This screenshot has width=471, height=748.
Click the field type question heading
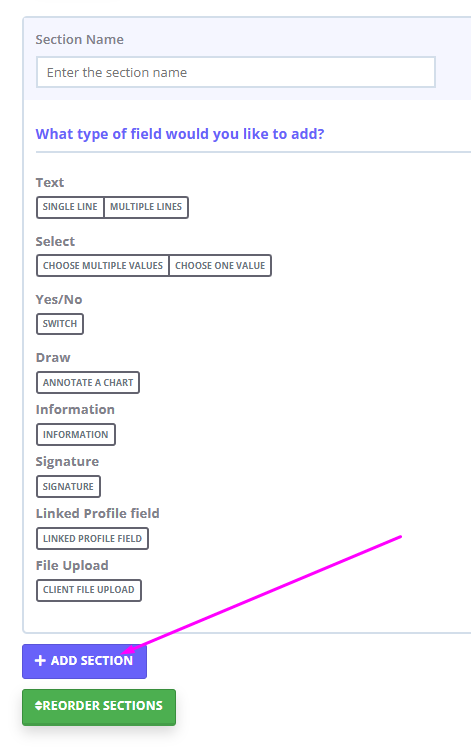click(180, 134)
